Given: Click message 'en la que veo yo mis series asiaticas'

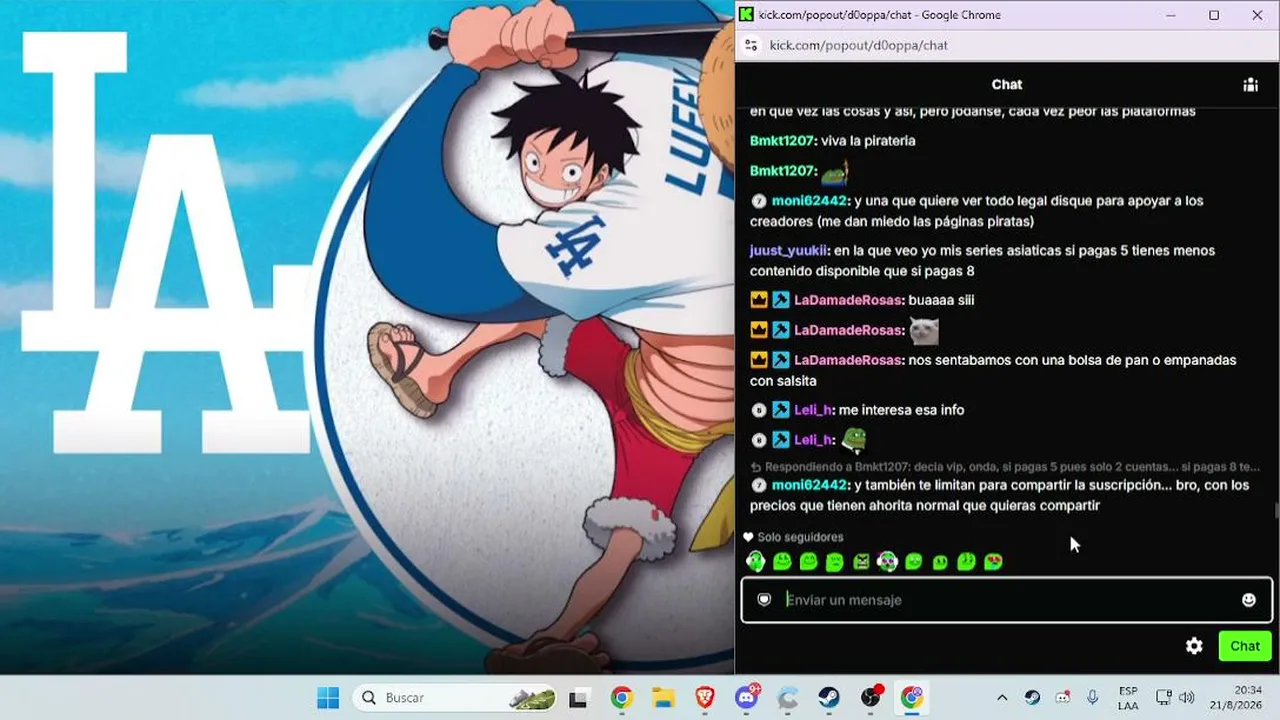Looking at the screenshot, I should [x=983, y=260].
